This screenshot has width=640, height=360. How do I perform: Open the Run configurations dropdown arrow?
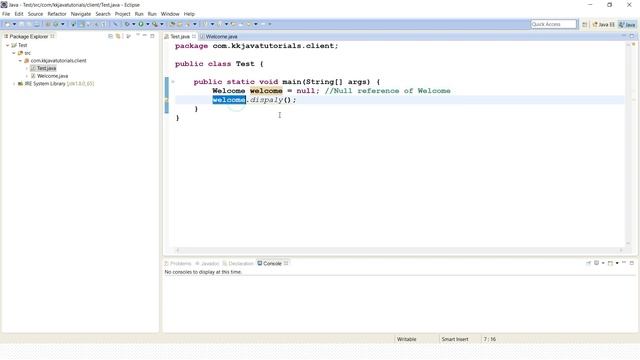pos(148,24)
